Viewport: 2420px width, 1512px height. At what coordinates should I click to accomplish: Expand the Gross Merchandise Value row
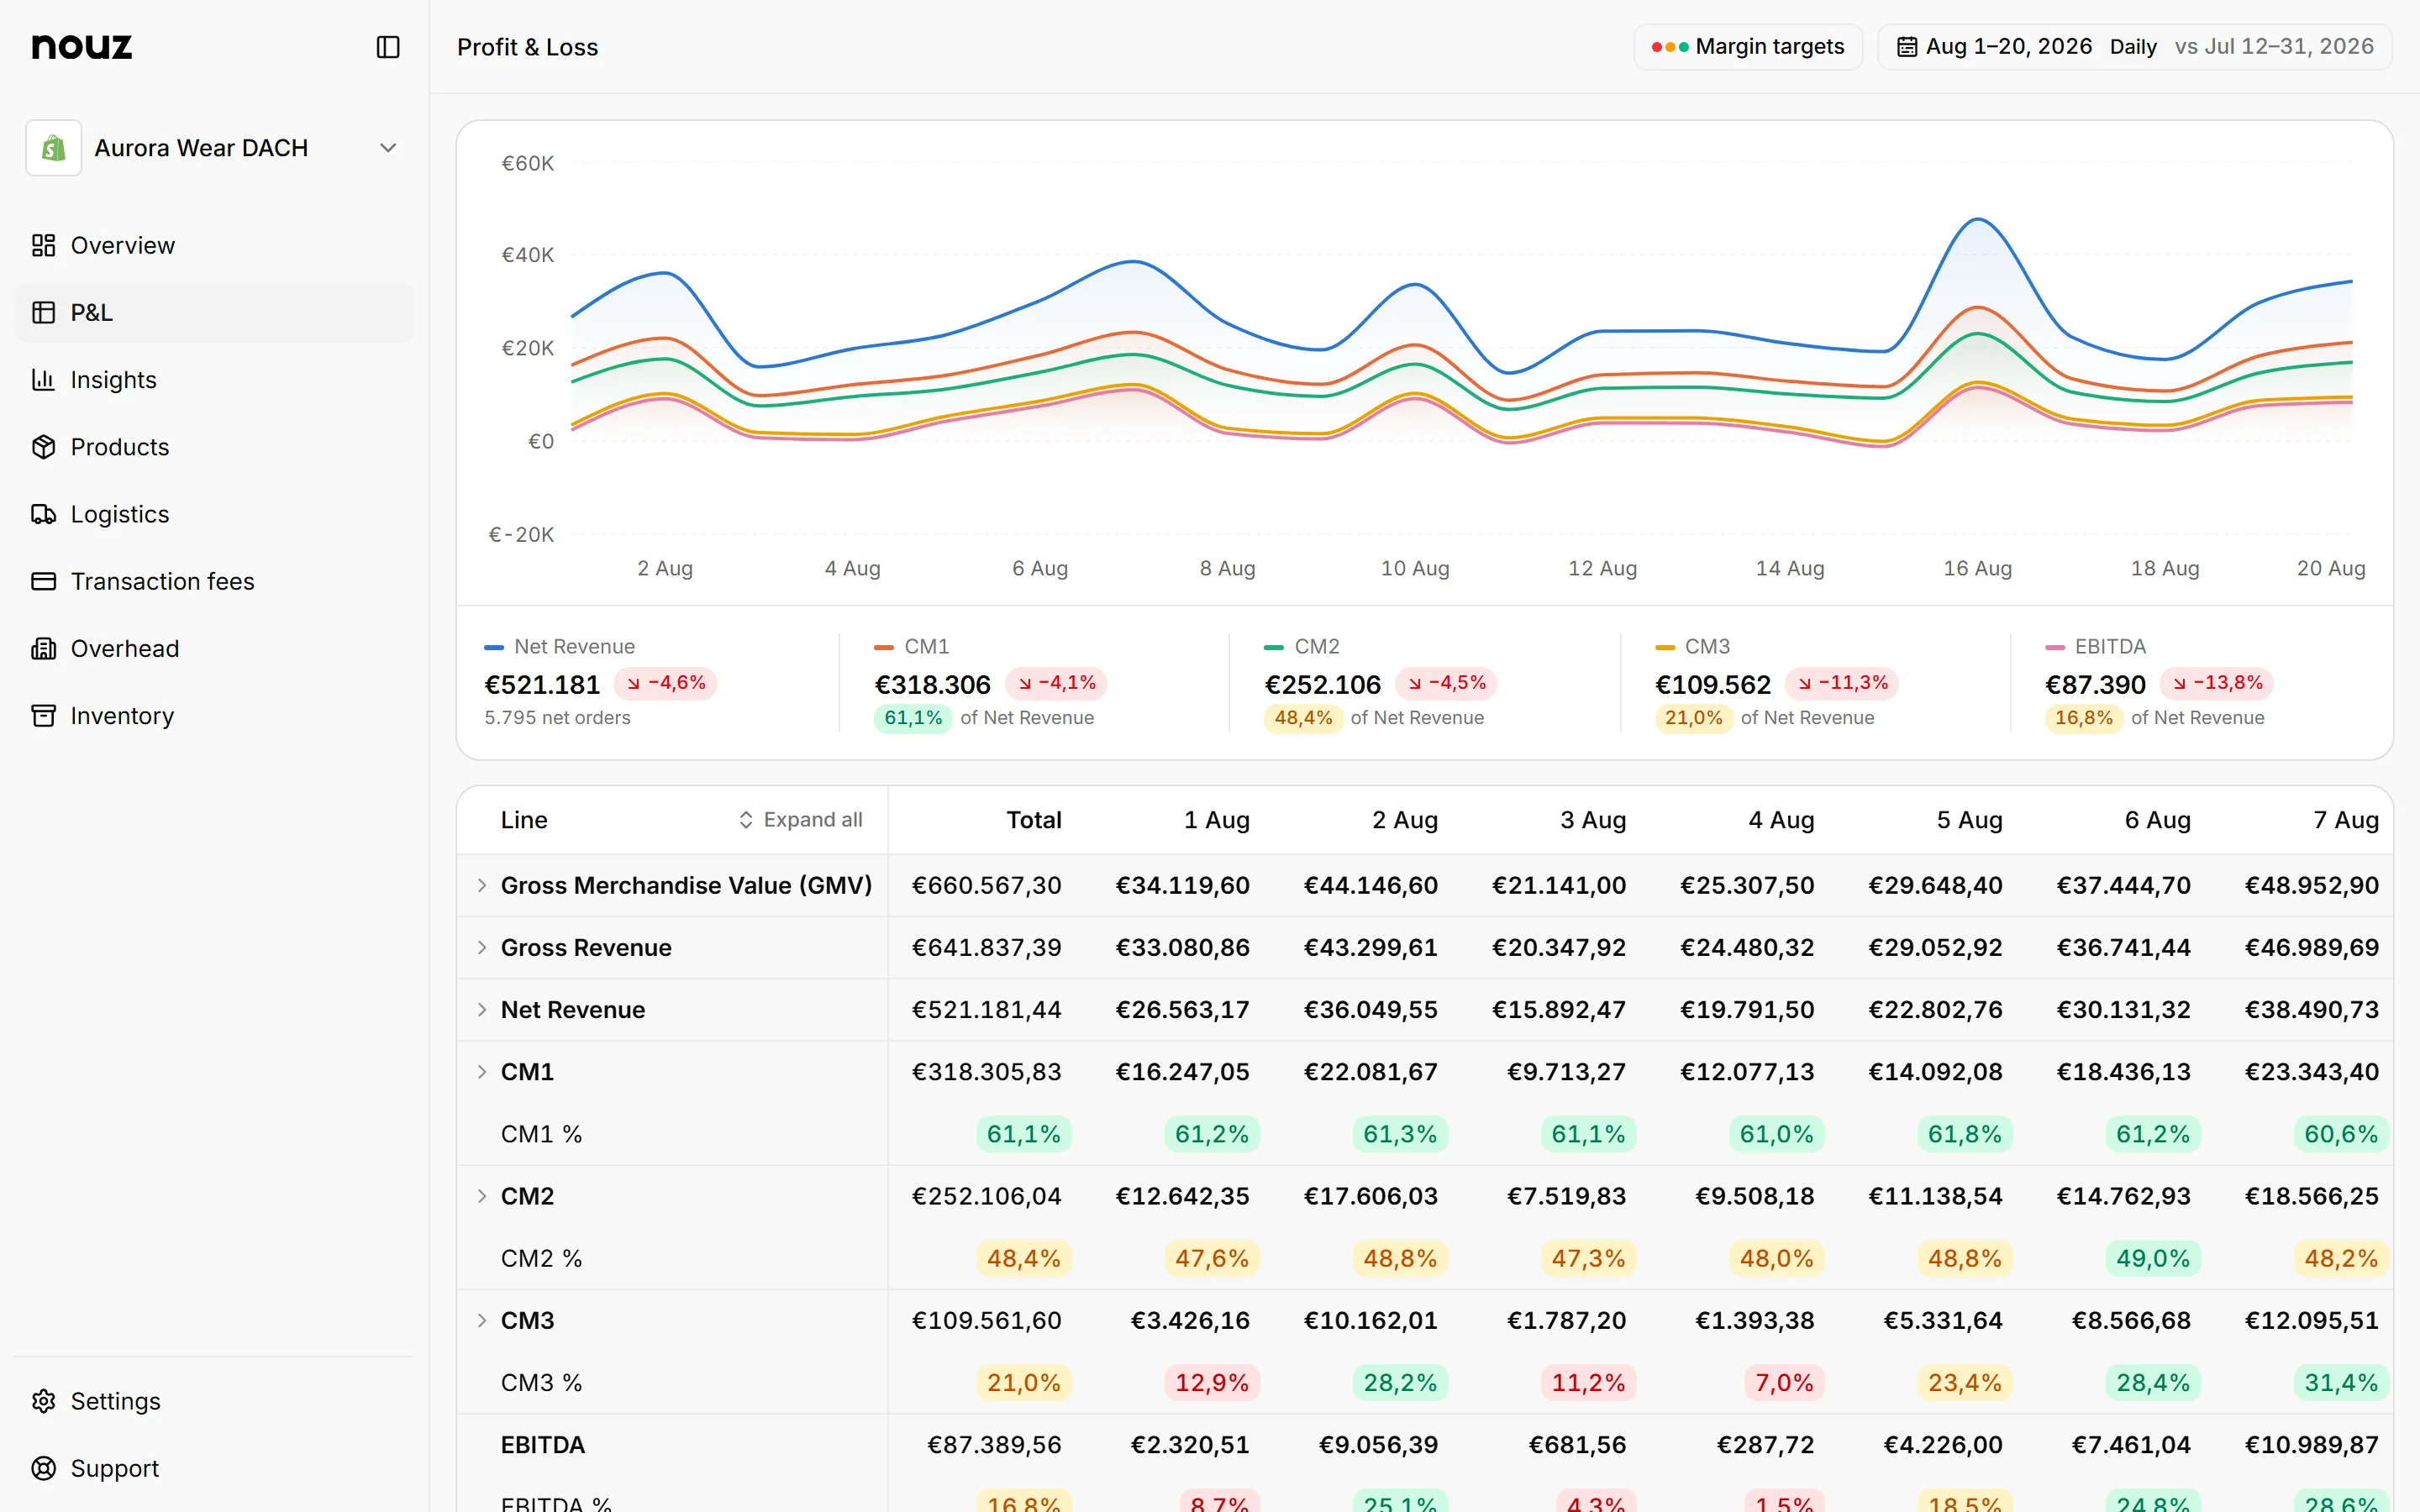pyautogui.click(x=482, y=885)
